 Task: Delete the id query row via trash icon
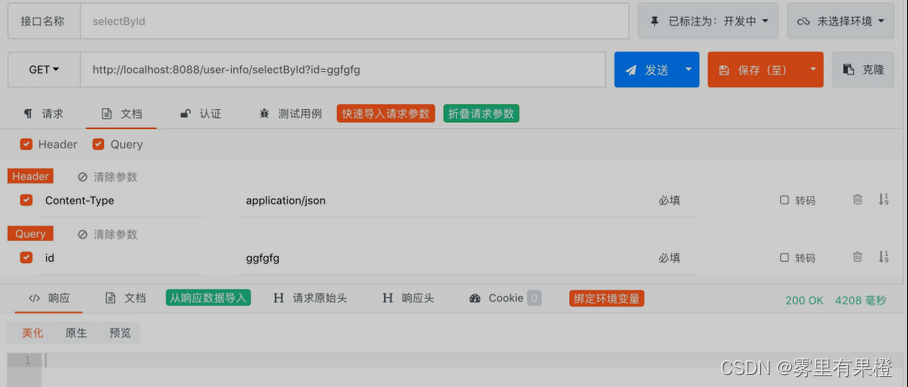pyautogui.click(x=858, y=257)
